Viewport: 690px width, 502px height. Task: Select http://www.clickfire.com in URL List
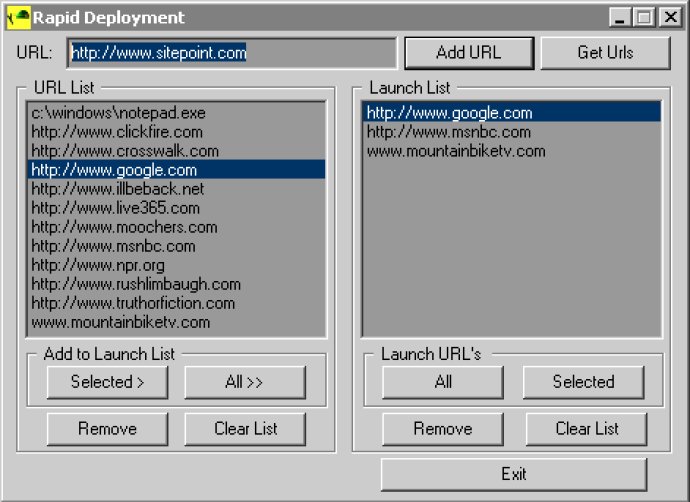click(176, 132)
